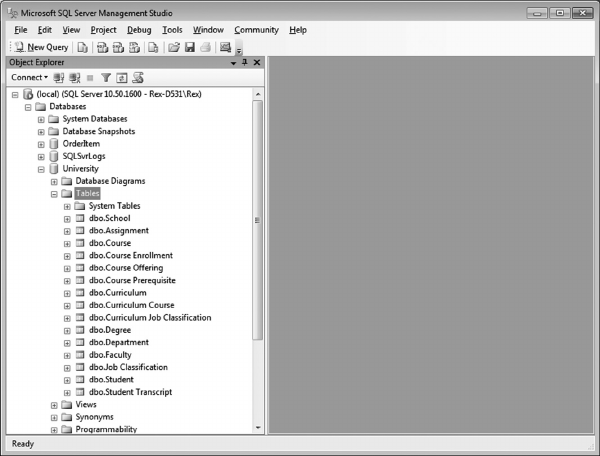The height and width of the screenshot is (456, 600).
Task: Select the dbo.Assignment table icon
Action: [80, 231]
